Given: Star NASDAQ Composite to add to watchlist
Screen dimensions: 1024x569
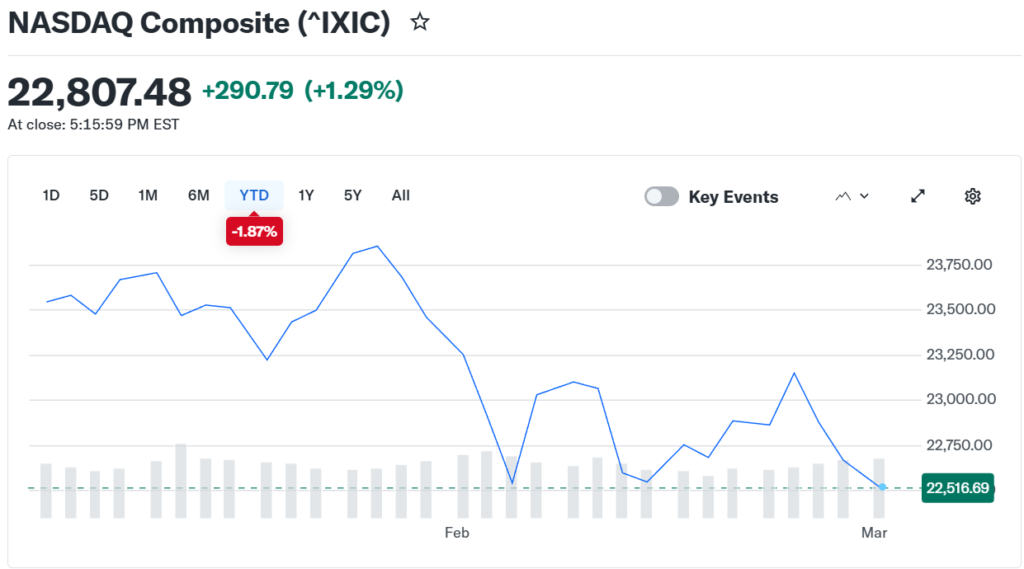Looking at the screenshot, I should click(420, 22).
